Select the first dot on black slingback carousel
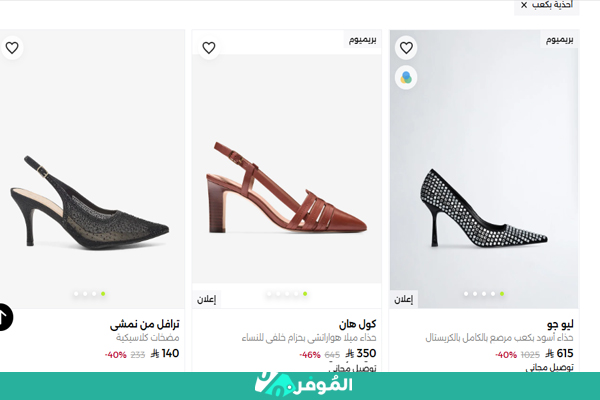 tap(76, 294)
